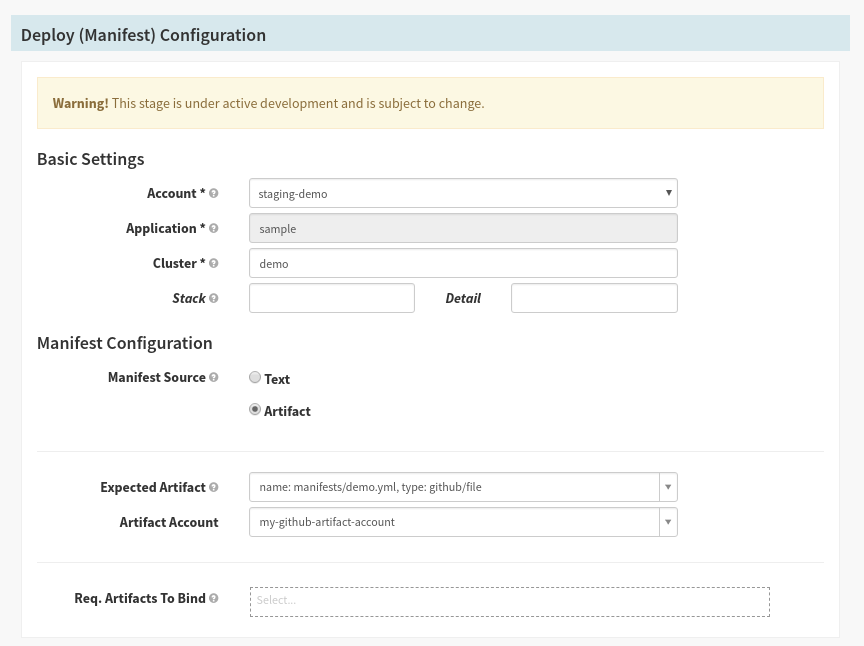Click the Deploy (Manifest) Configuration header
The image size is (864, 646).
[143, 35]
